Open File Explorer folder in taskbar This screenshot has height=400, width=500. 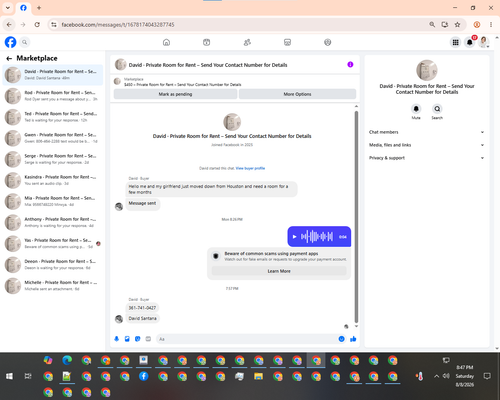click(x=258, y=376)
